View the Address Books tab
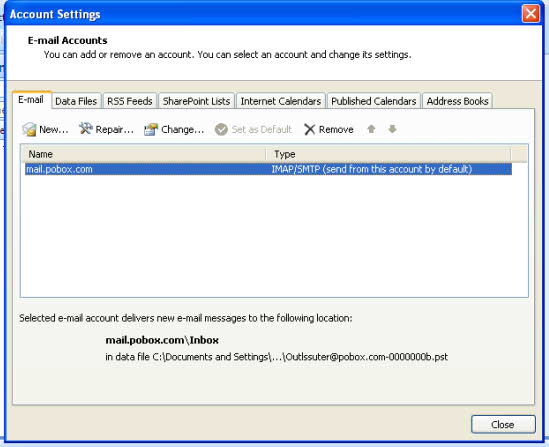This screenshot has width=549, height=447. pos(457,101)
